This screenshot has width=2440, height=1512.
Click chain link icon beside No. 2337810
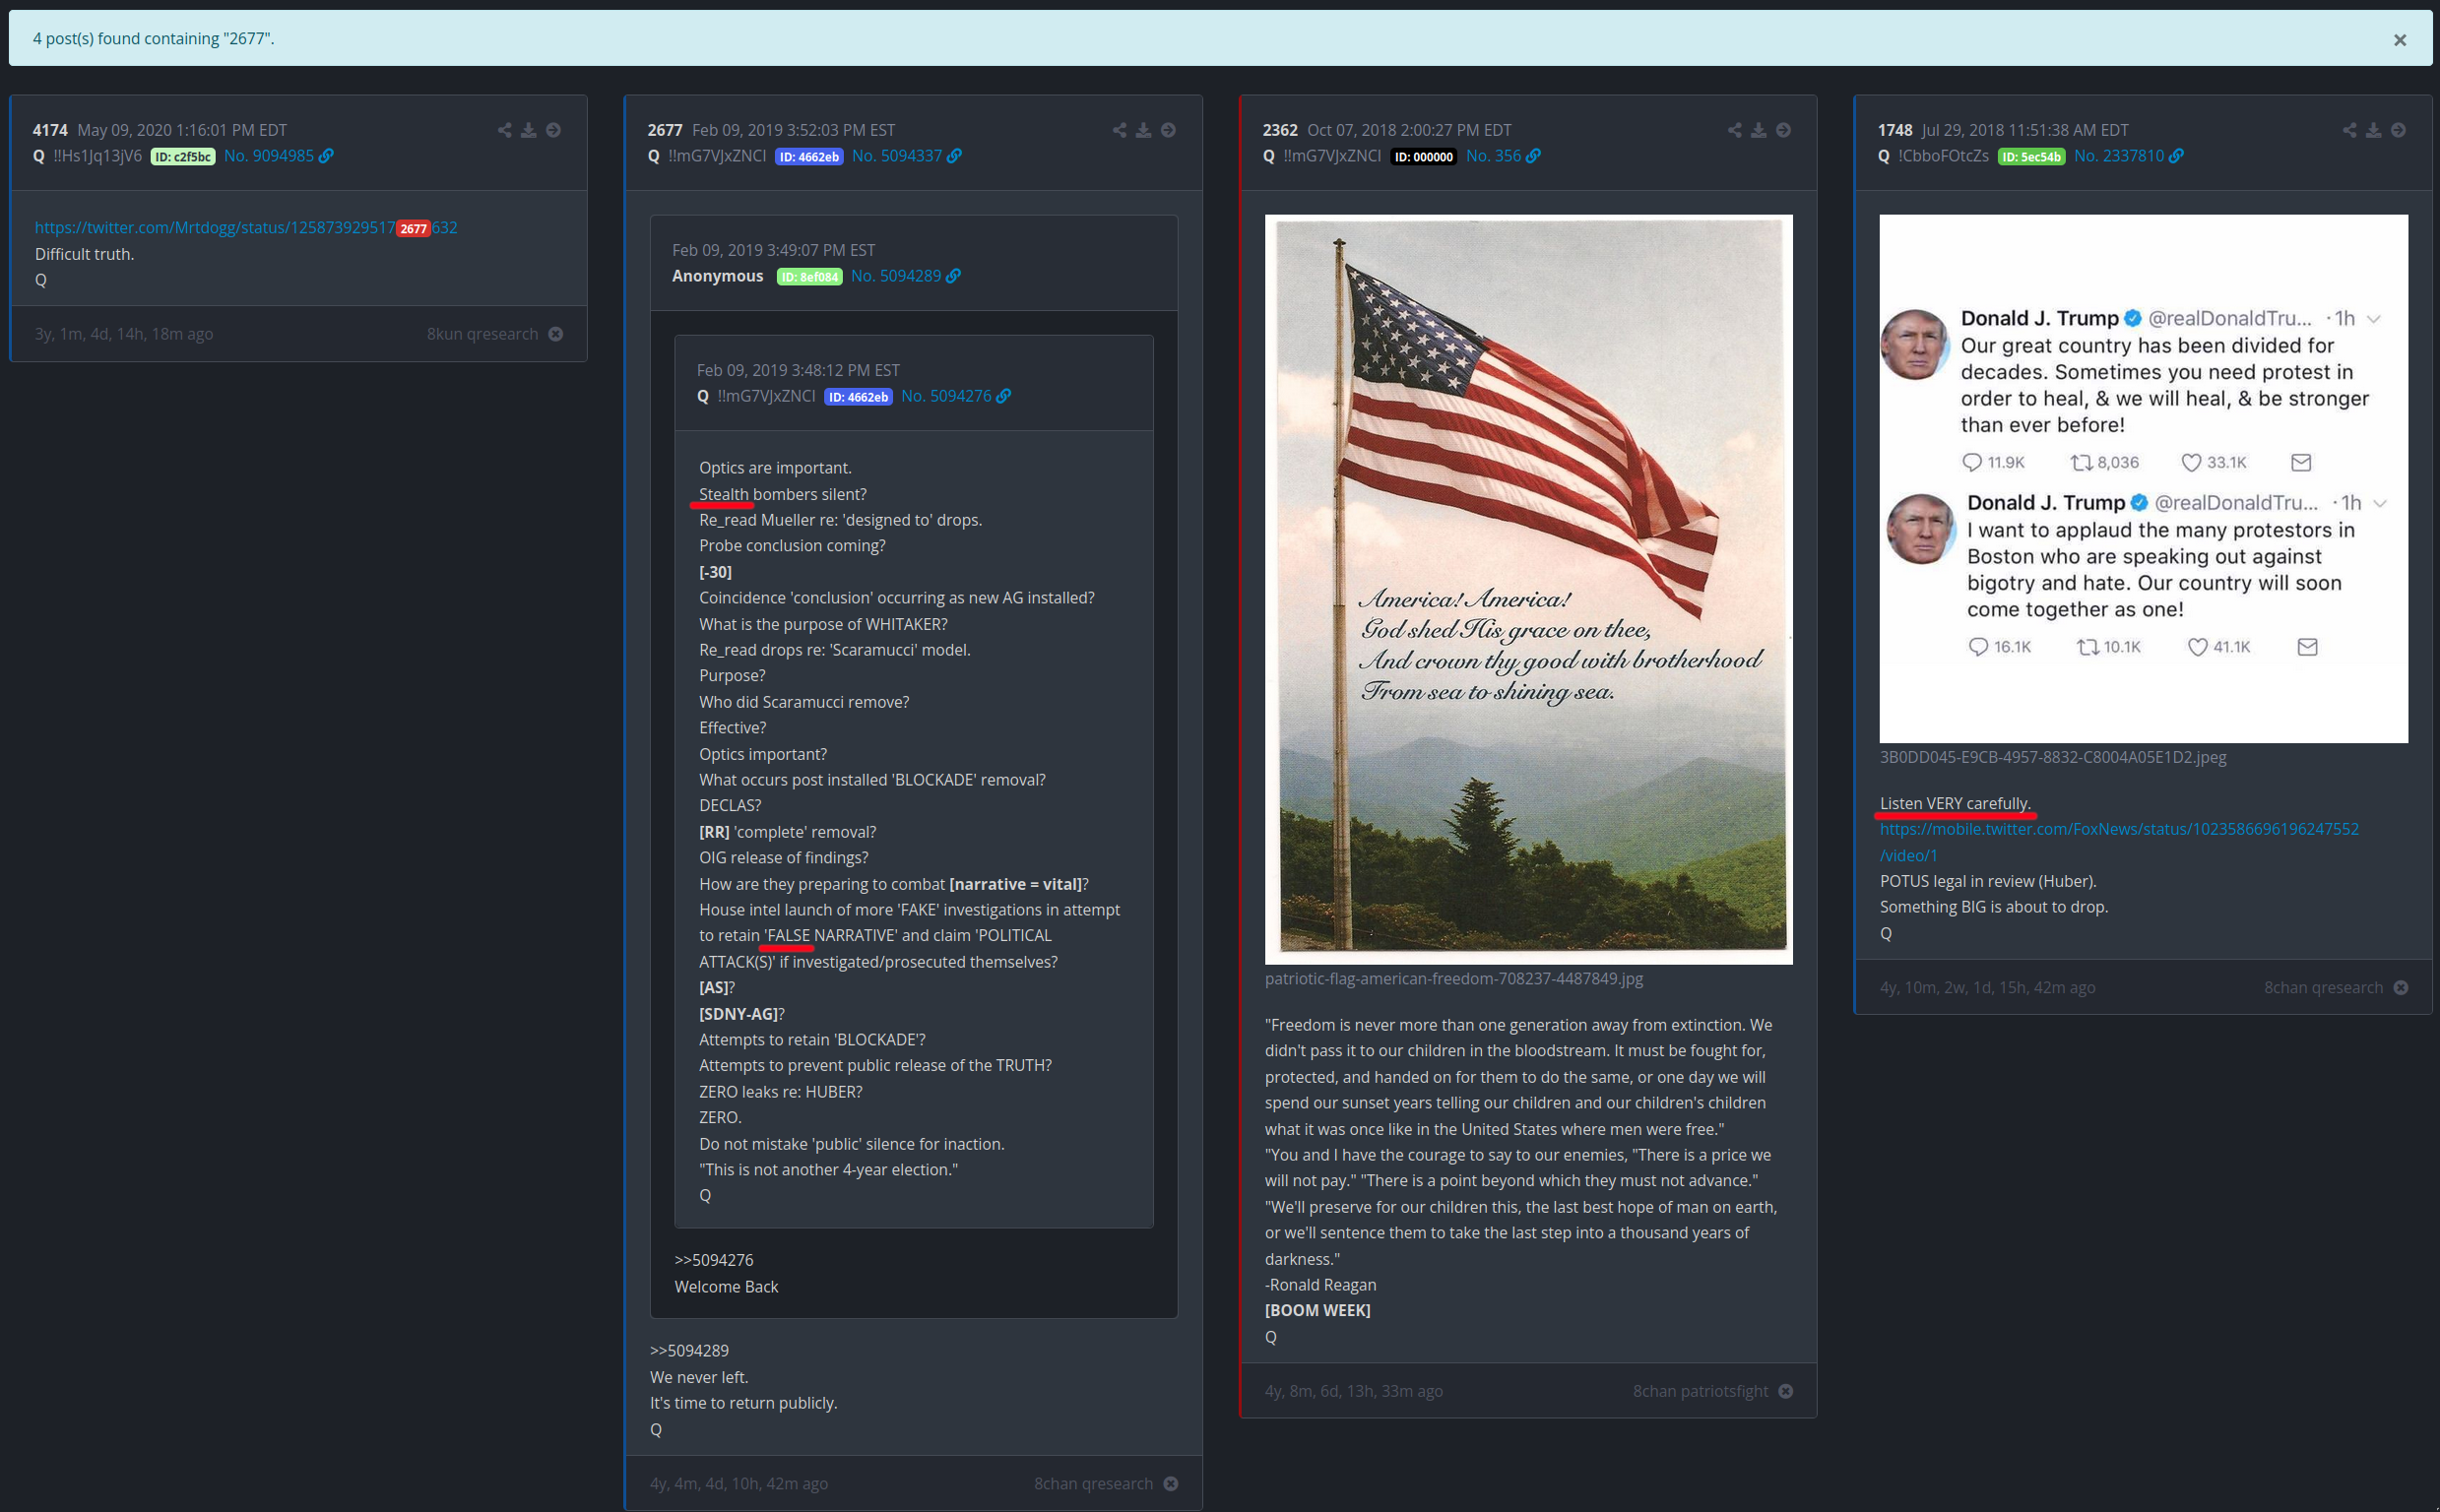pyautogui.click(x=2176, y=156)
